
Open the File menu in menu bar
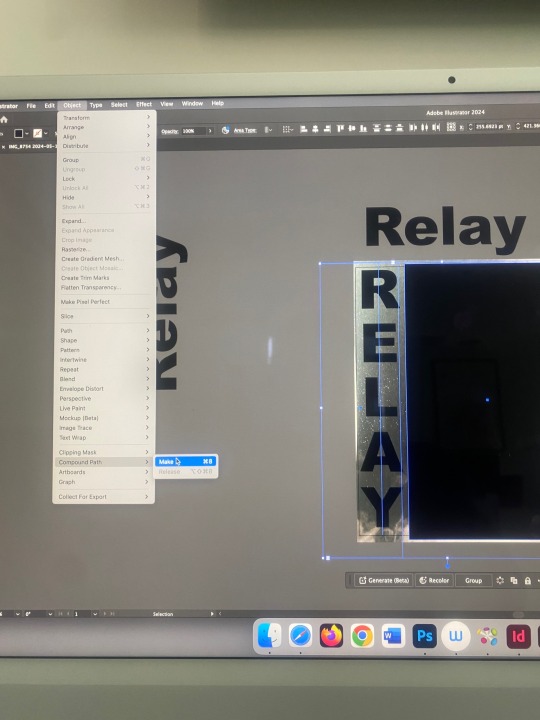click(x=31, y=106)
